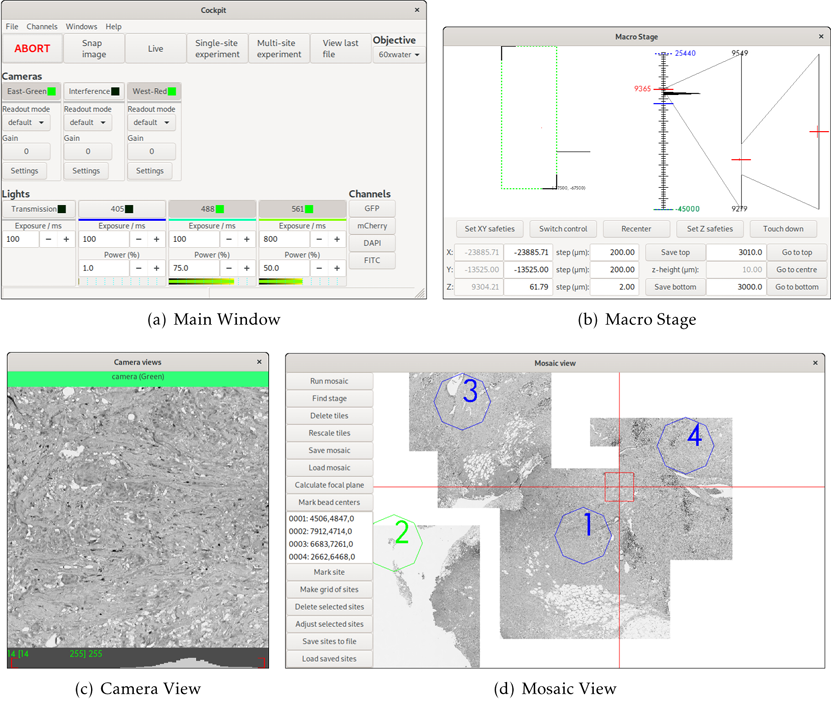Image resolution: width=831 pixels, height=703 pixels.
Task: Recenter the macro stage
Action: [636, 229]
